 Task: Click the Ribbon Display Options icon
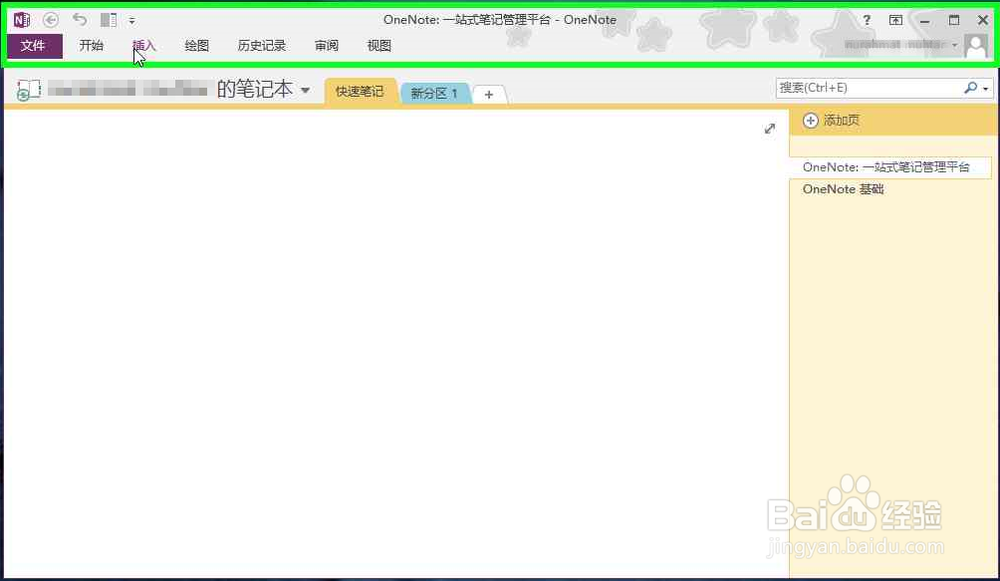[x=896, y=19]
